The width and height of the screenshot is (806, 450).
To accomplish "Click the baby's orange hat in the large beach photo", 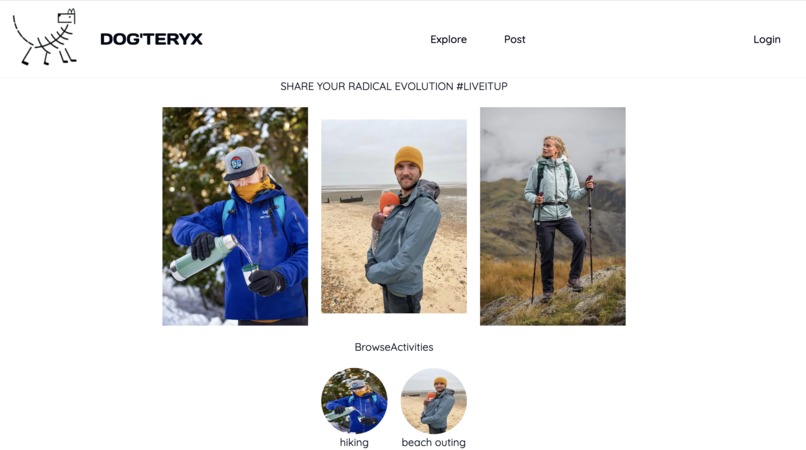I will click(x=389, y=200).
